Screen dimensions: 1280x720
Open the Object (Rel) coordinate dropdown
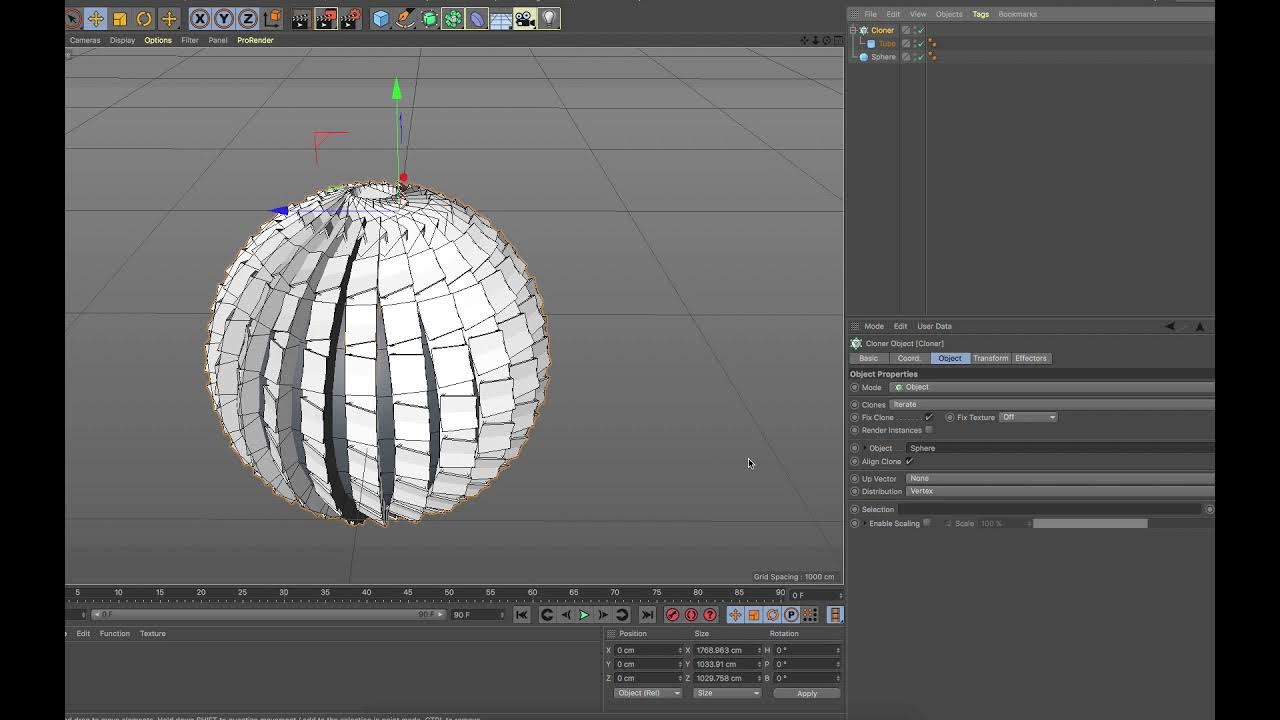tap(648, 693)
